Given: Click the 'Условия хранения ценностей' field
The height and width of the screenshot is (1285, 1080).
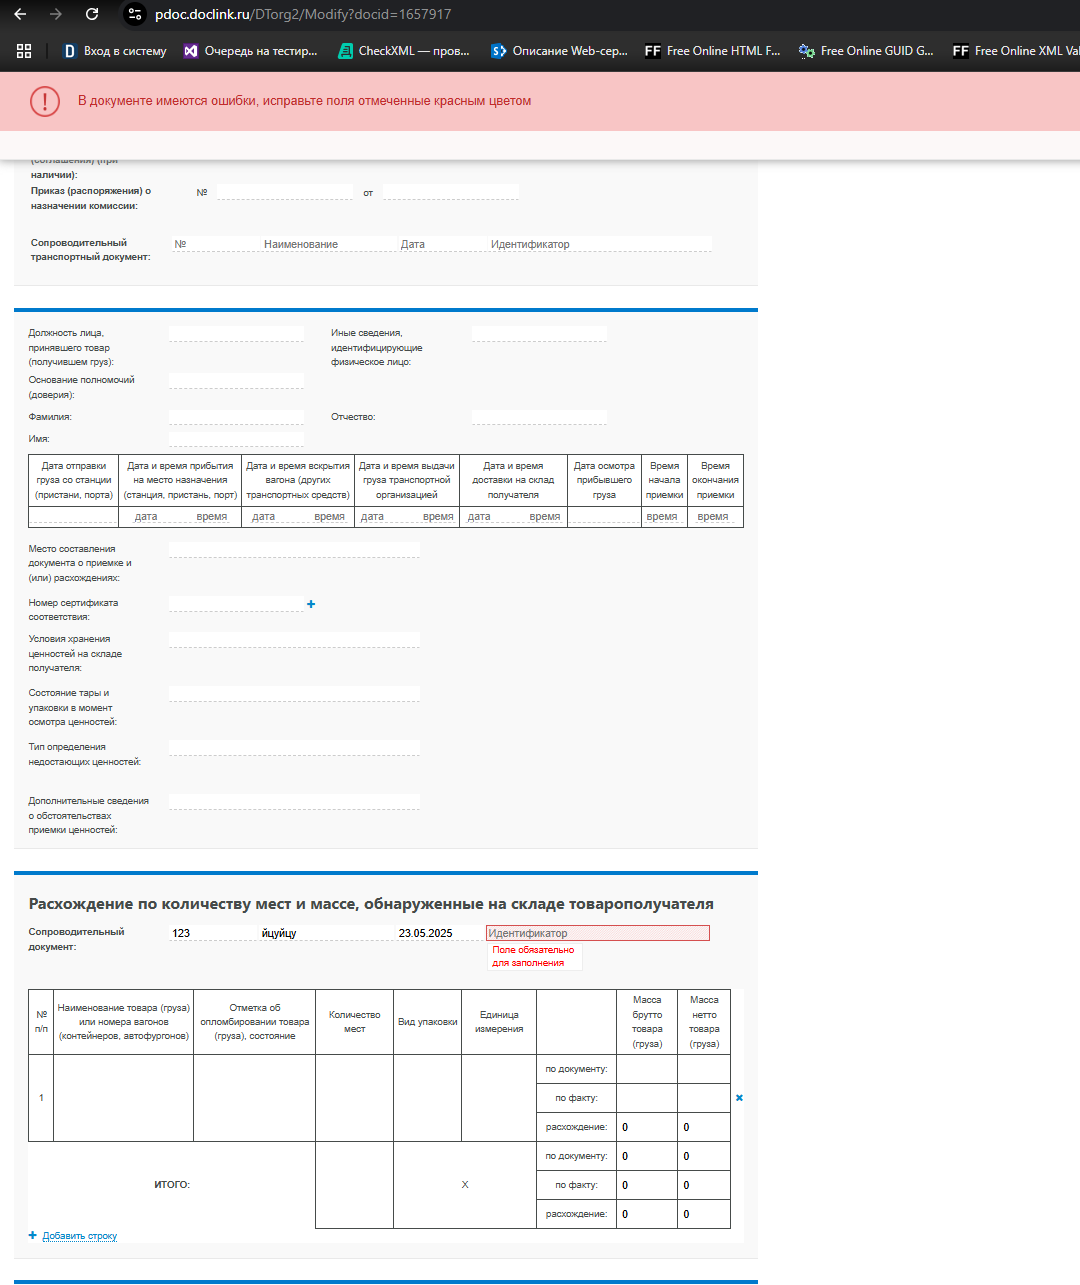Looking at the screenshot, I should point(294,640).
